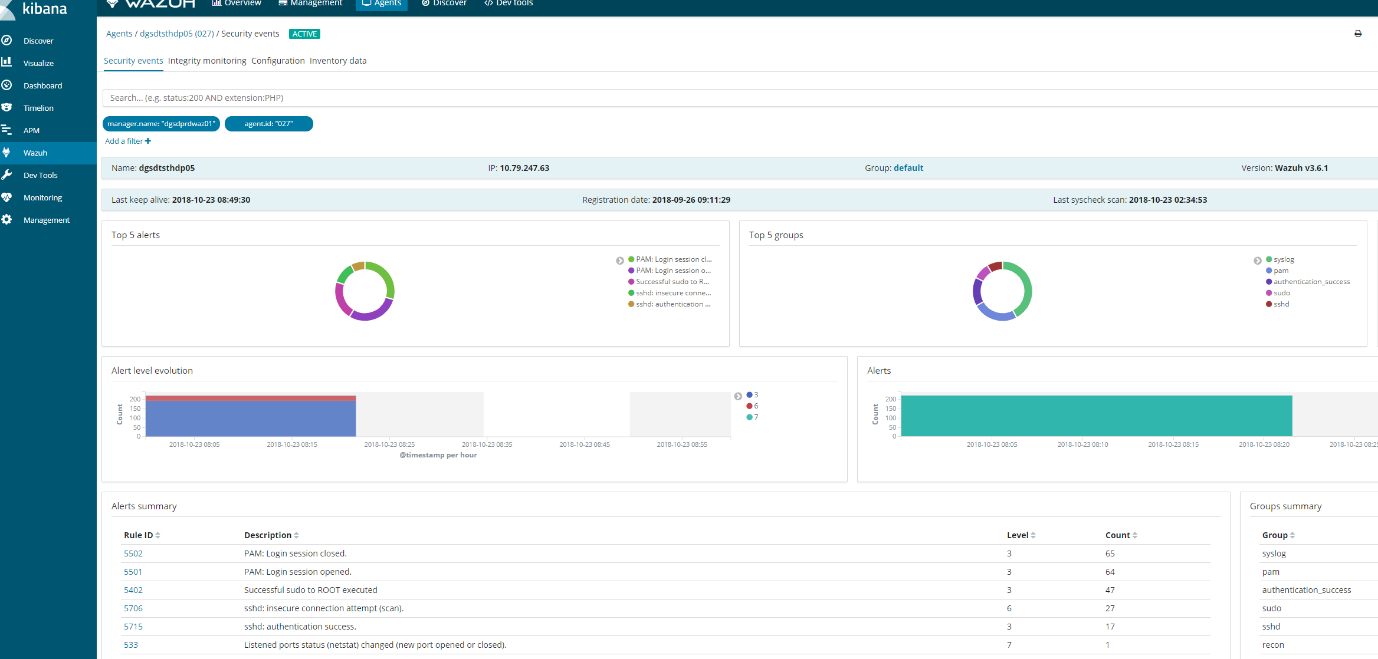Image resolution: width=1378 pixels, height=659 pixels.
Task: Switch to the Integrity monitoring tab
Action: 207,61
